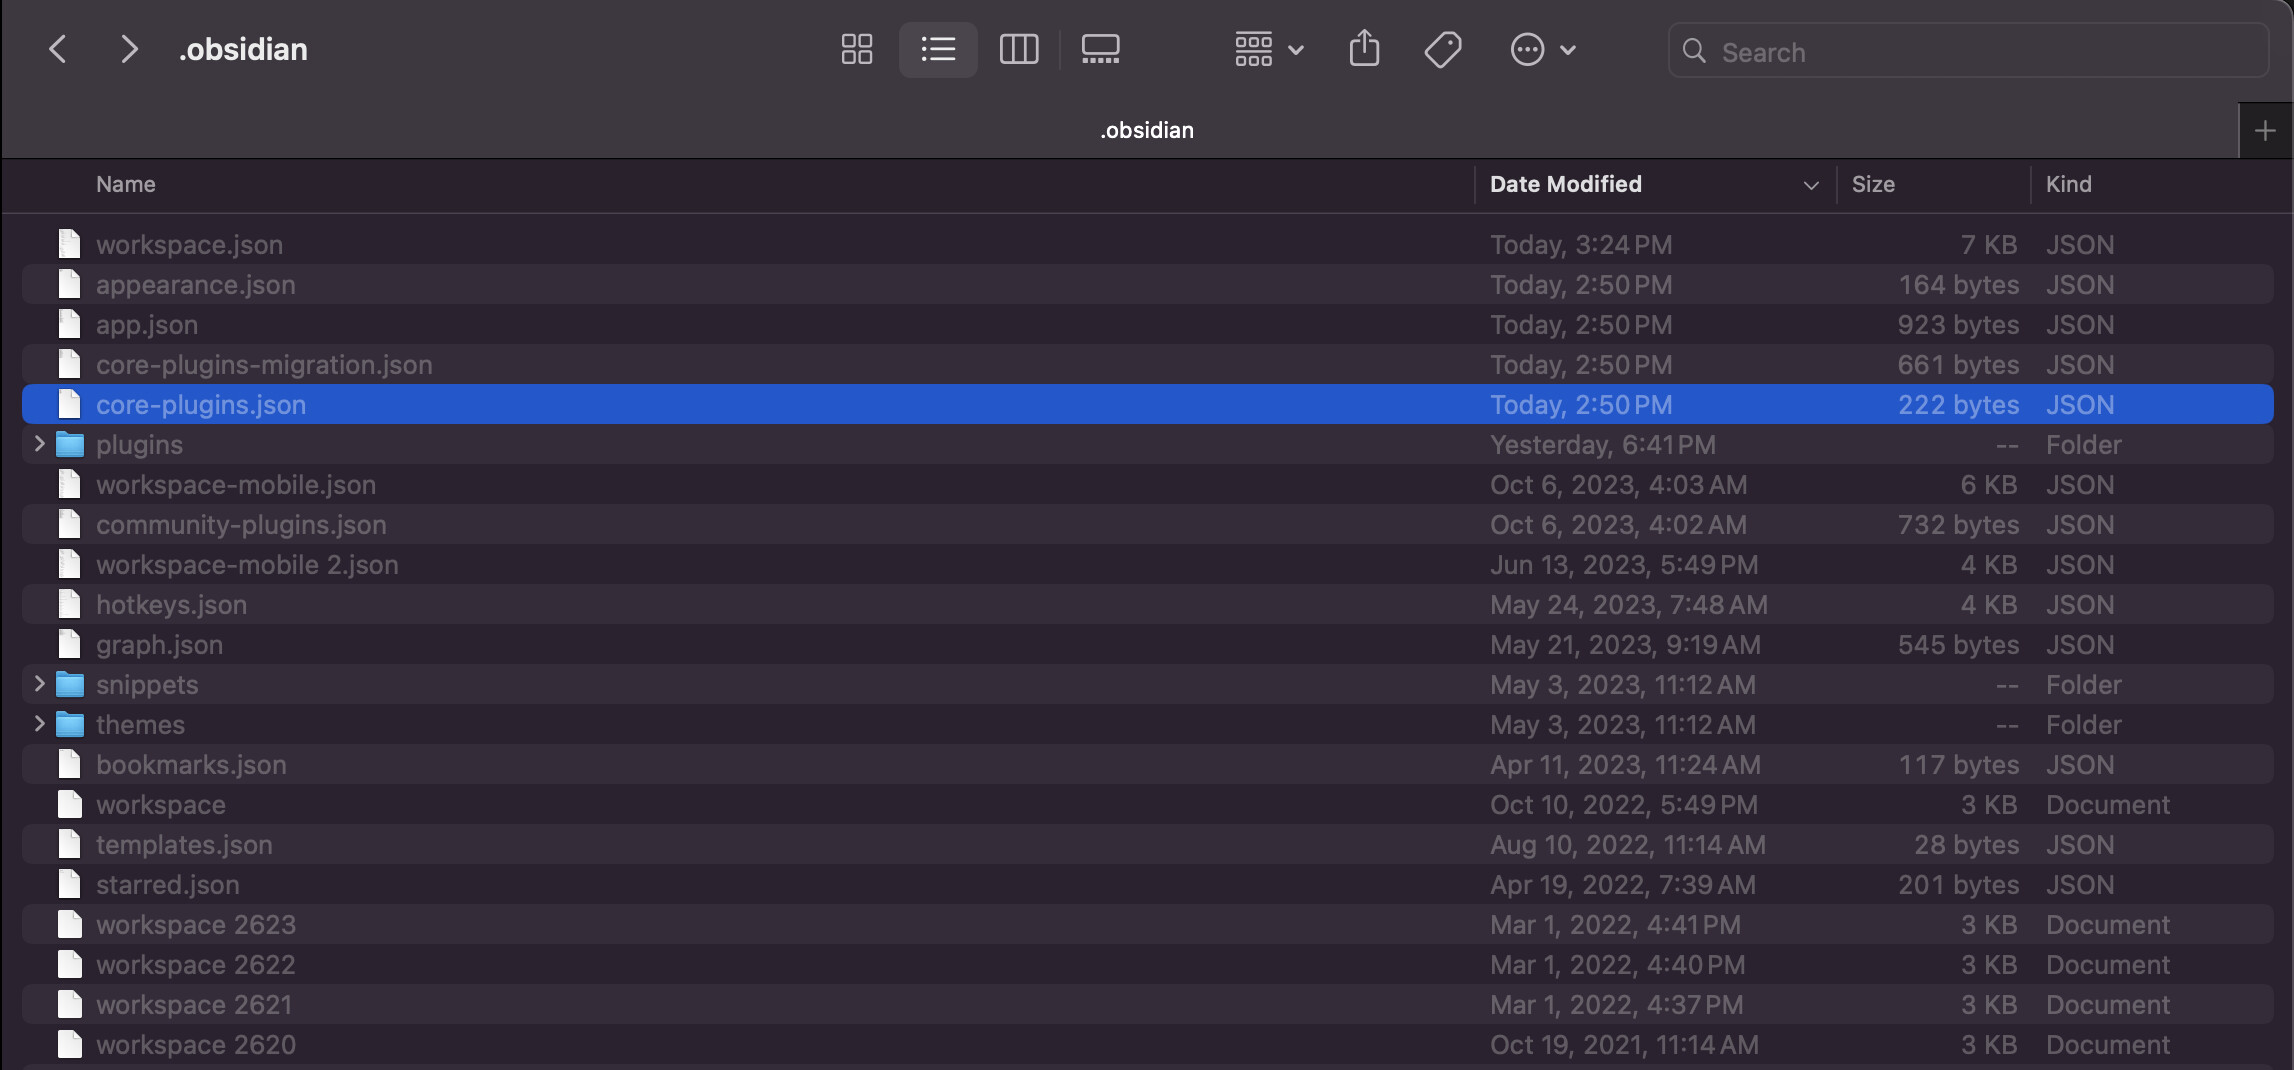Click the plugins folder icon
2294x1070 pixels.
(70, 444)
